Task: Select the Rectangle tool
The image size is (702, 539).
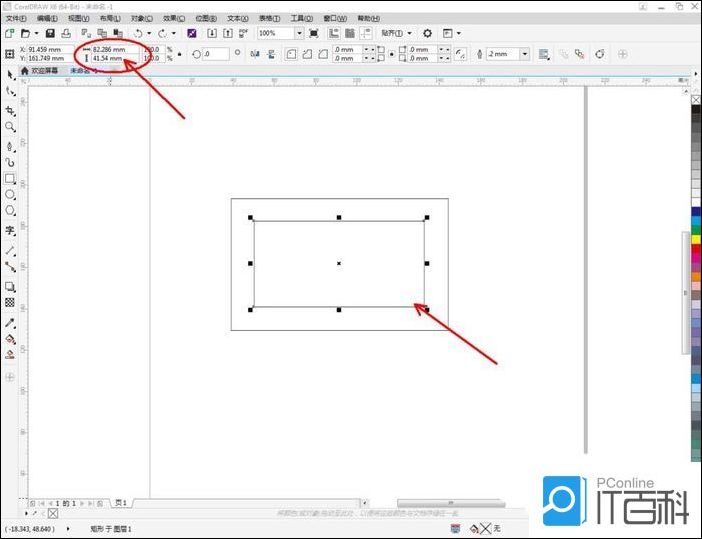Action: (10, 179)
